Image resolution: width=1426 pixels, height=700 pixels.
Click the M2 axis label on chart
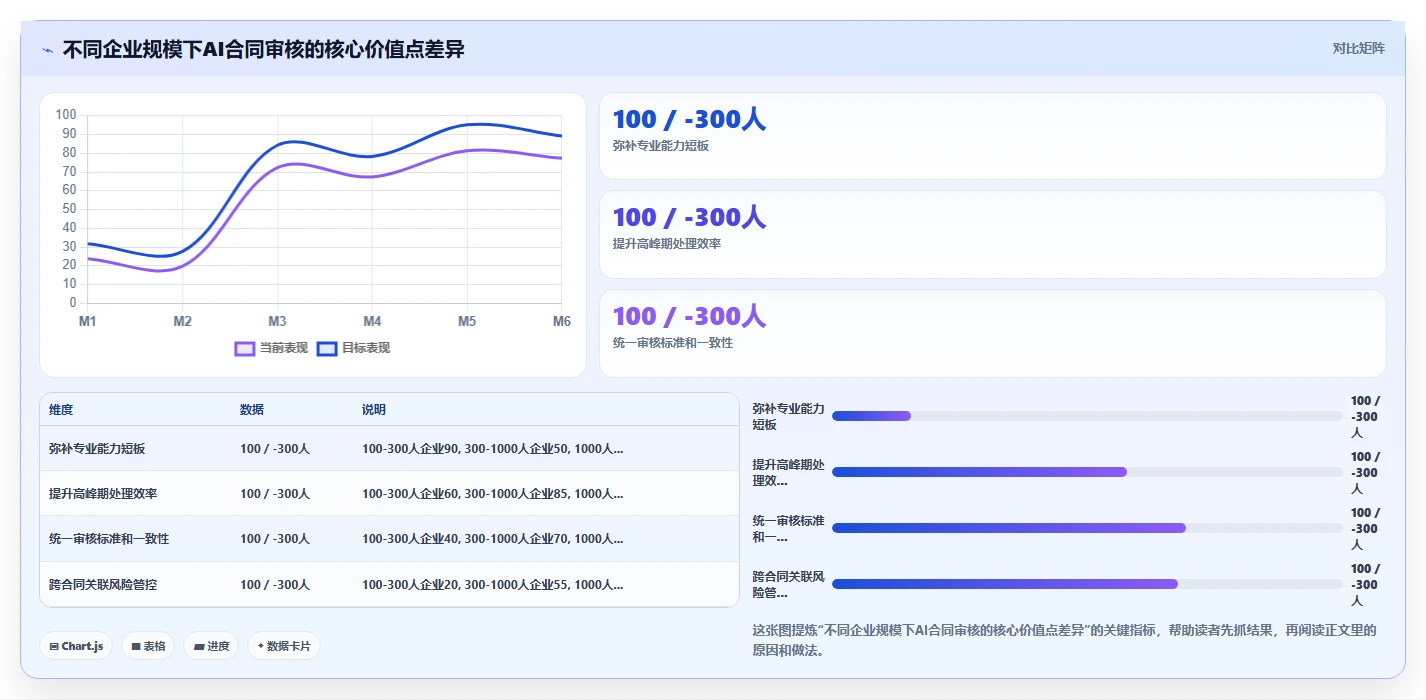[x=182, y=321]
